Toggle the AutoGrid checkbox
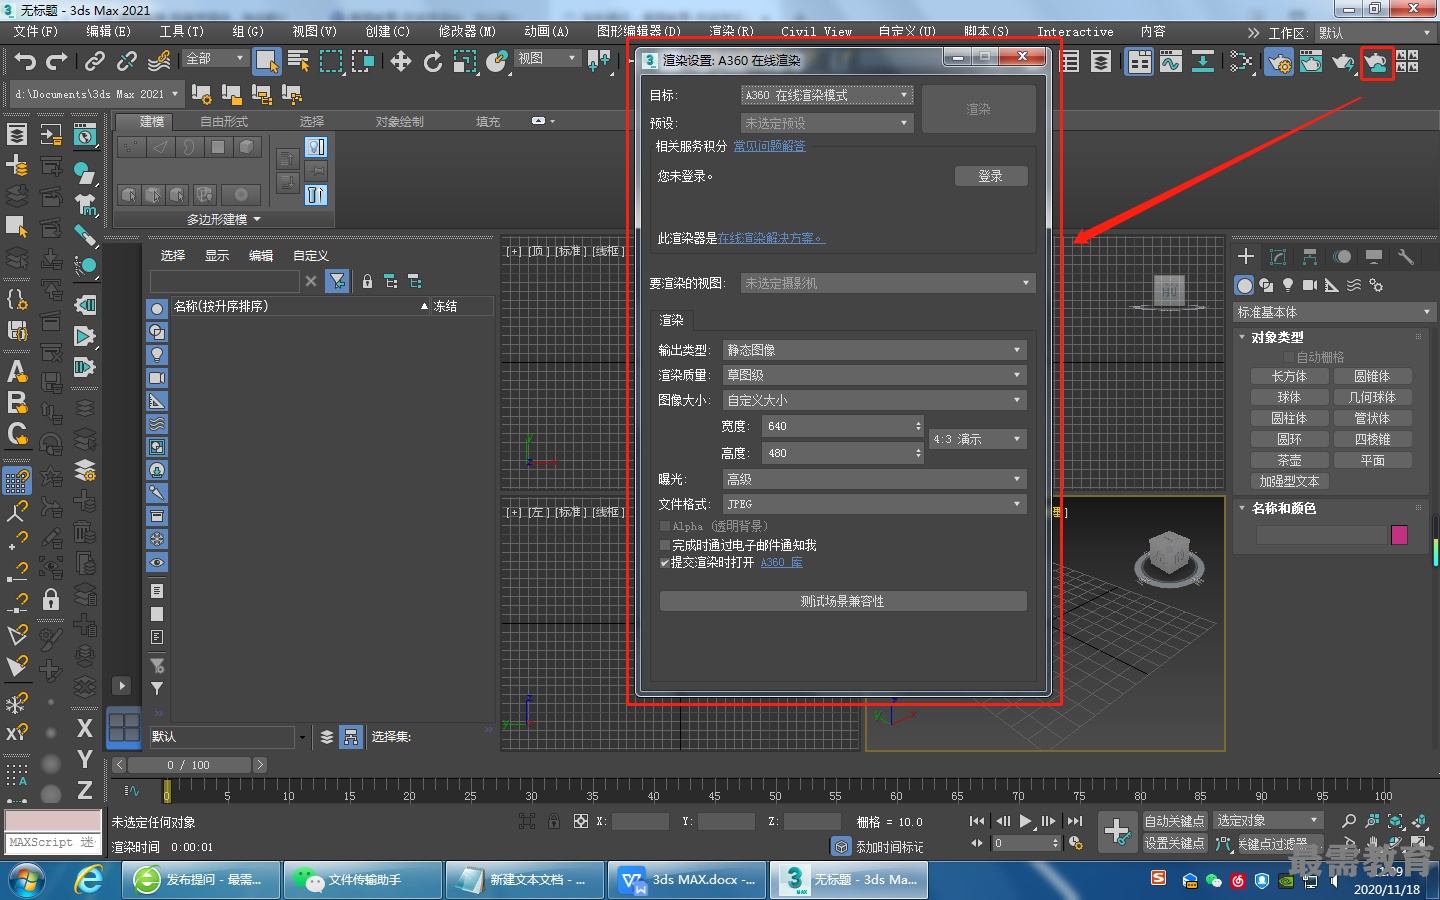This screenshot has width=1440, height=900. point(1289,357)
